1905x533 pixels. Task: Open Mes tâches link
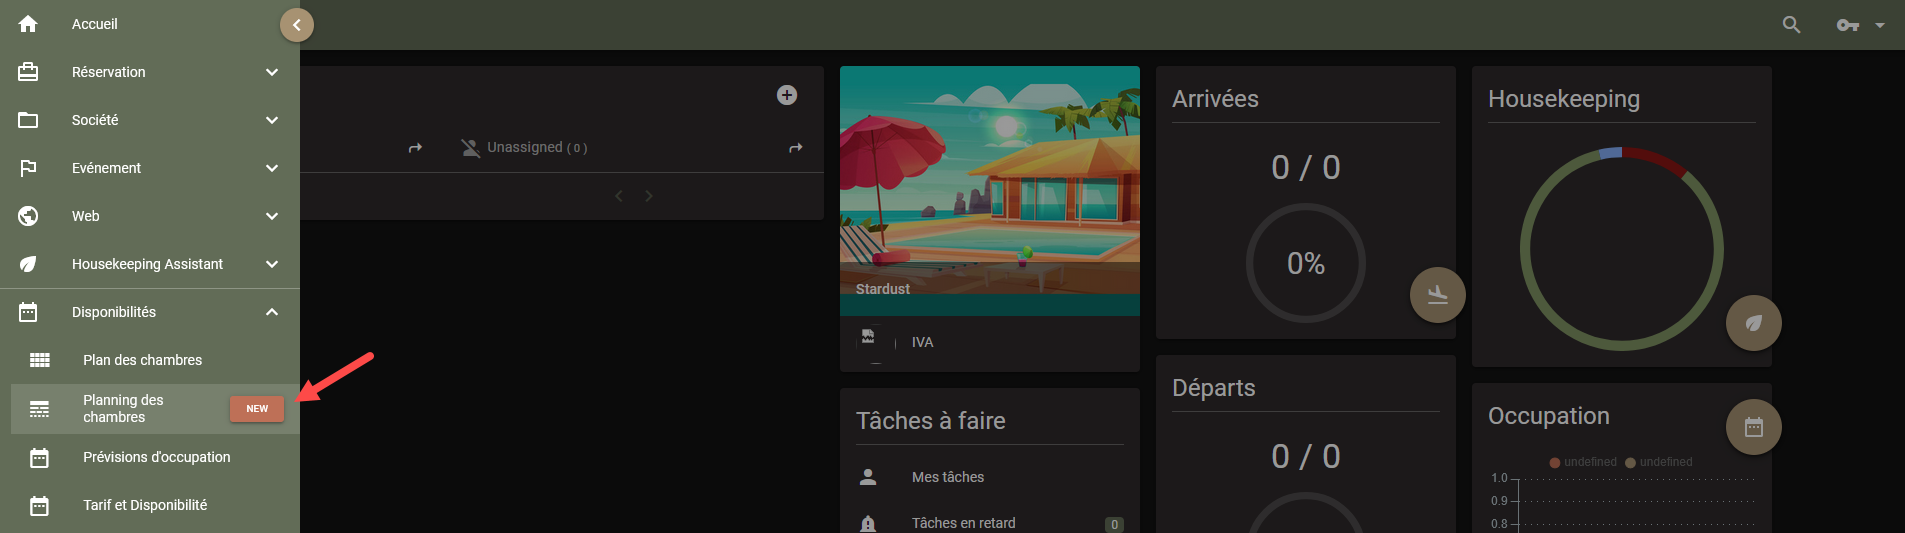coord(948,477)
